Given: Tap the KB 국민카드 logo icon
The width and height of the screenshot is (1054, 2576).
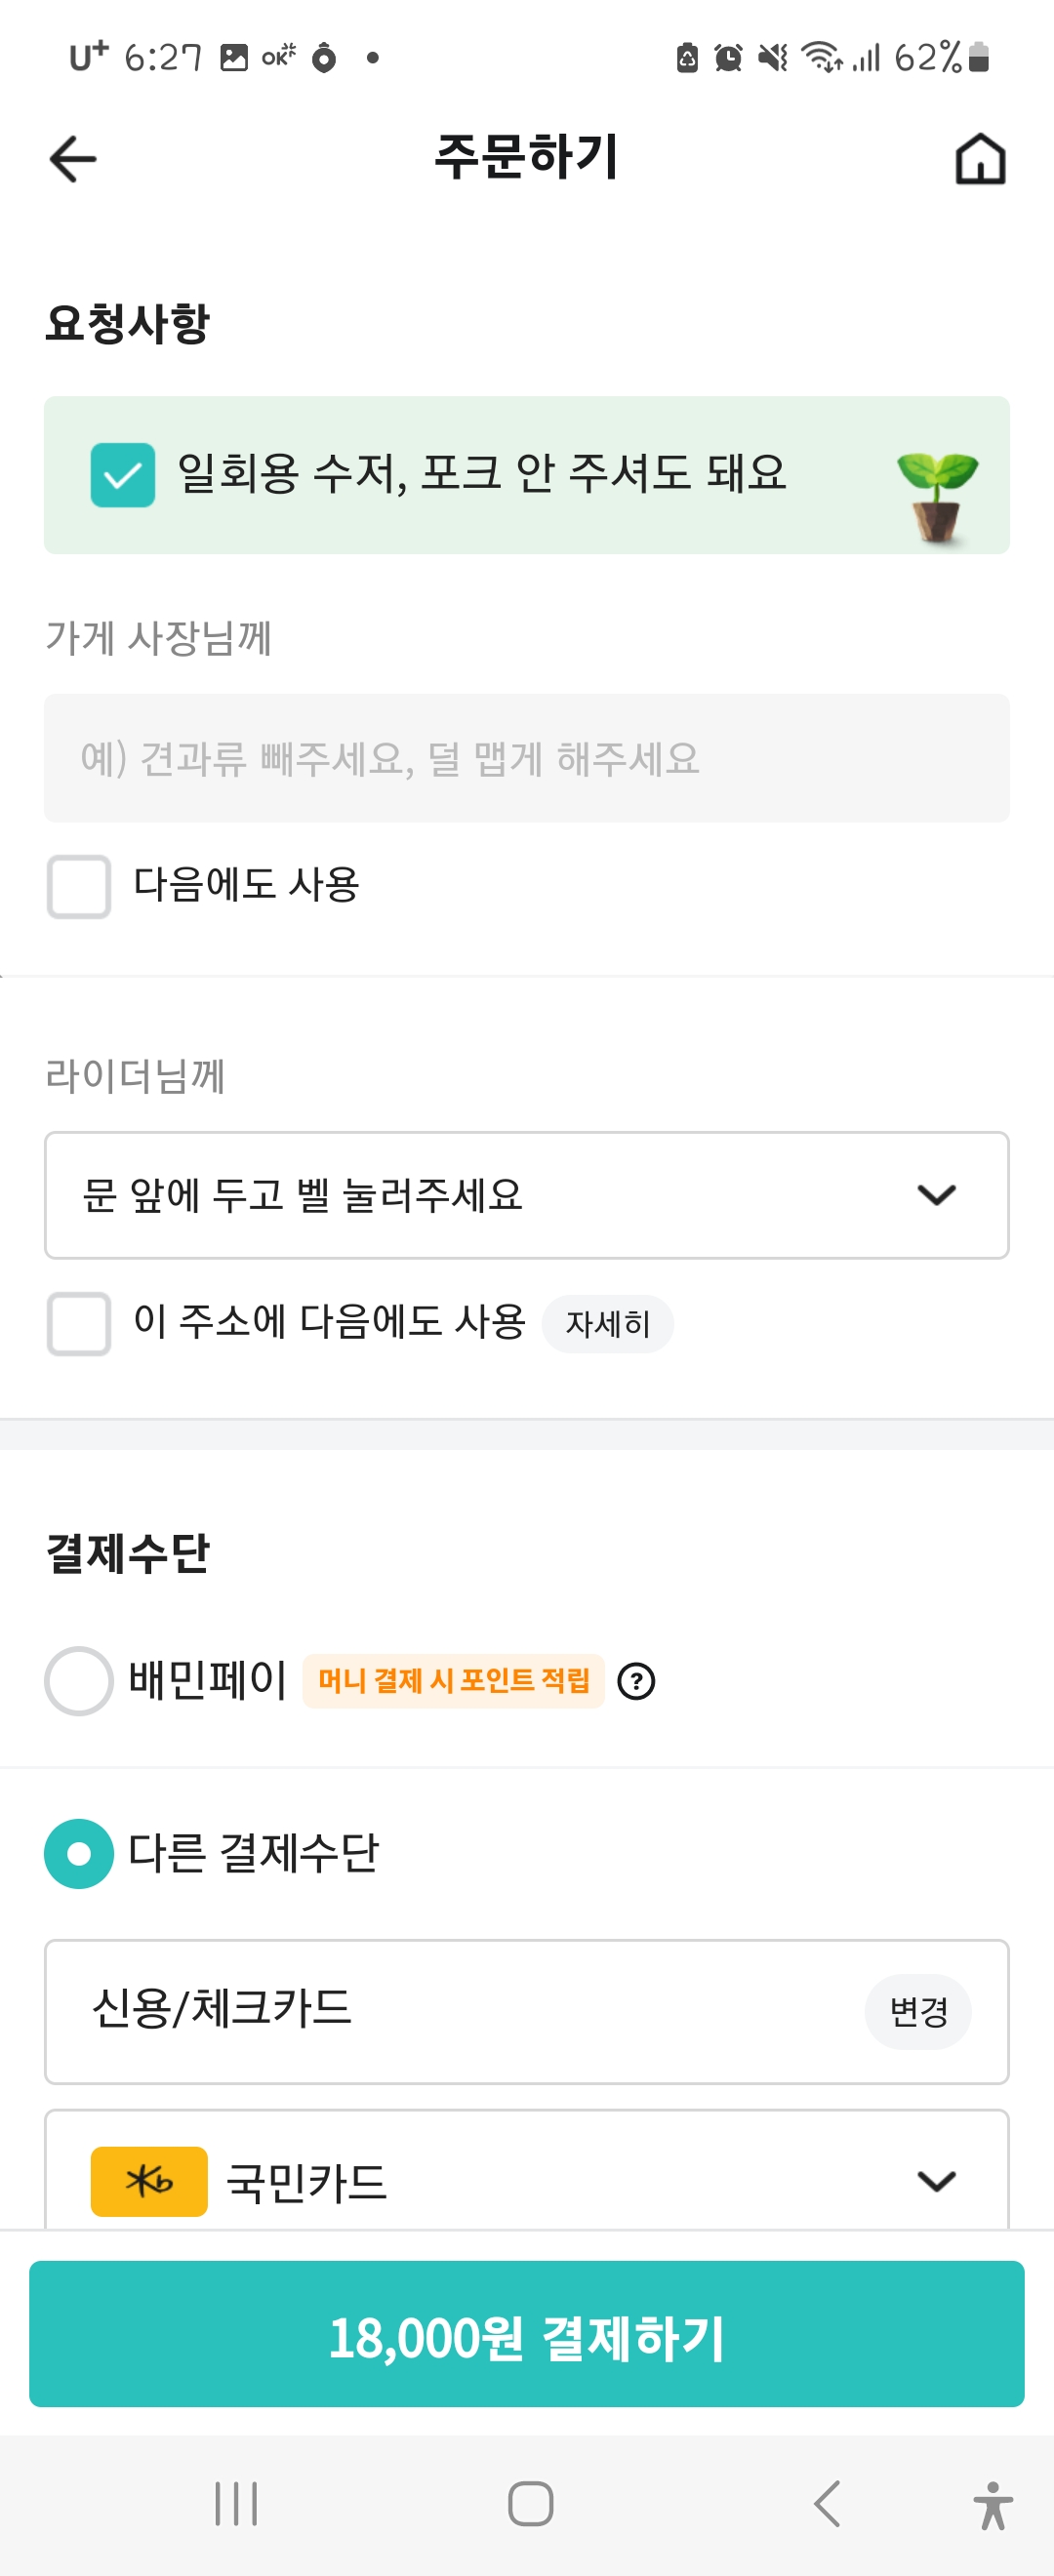Looking at the screenshot, I should coord(149,2181).
